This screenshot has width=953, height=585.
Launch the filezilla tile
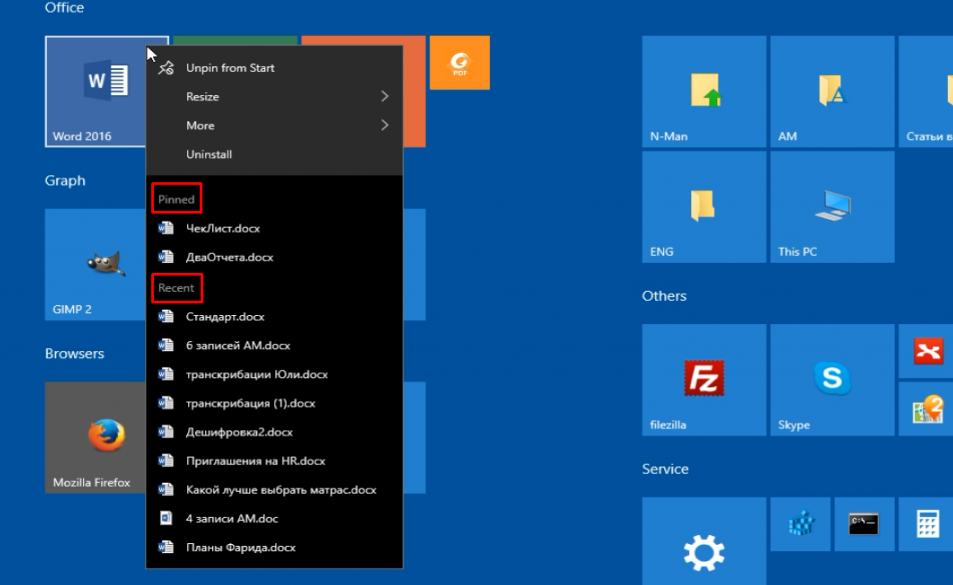click(703, 379)
